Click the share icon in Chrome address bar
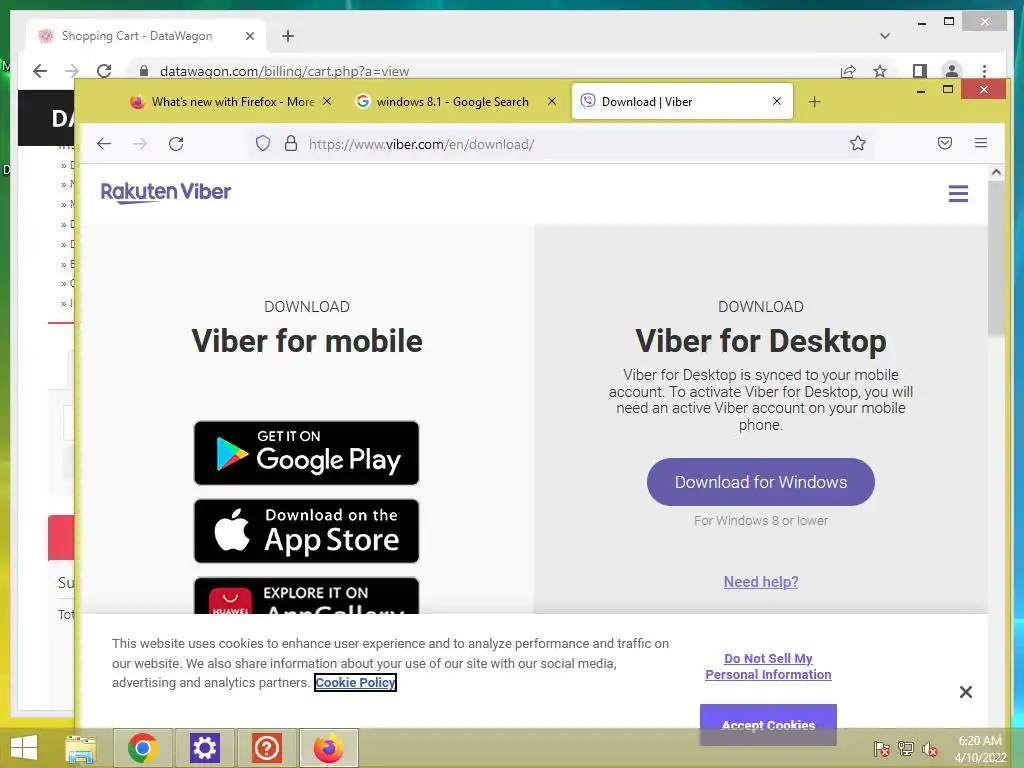Screen dimensions: 1024x768 pos(848,71)
